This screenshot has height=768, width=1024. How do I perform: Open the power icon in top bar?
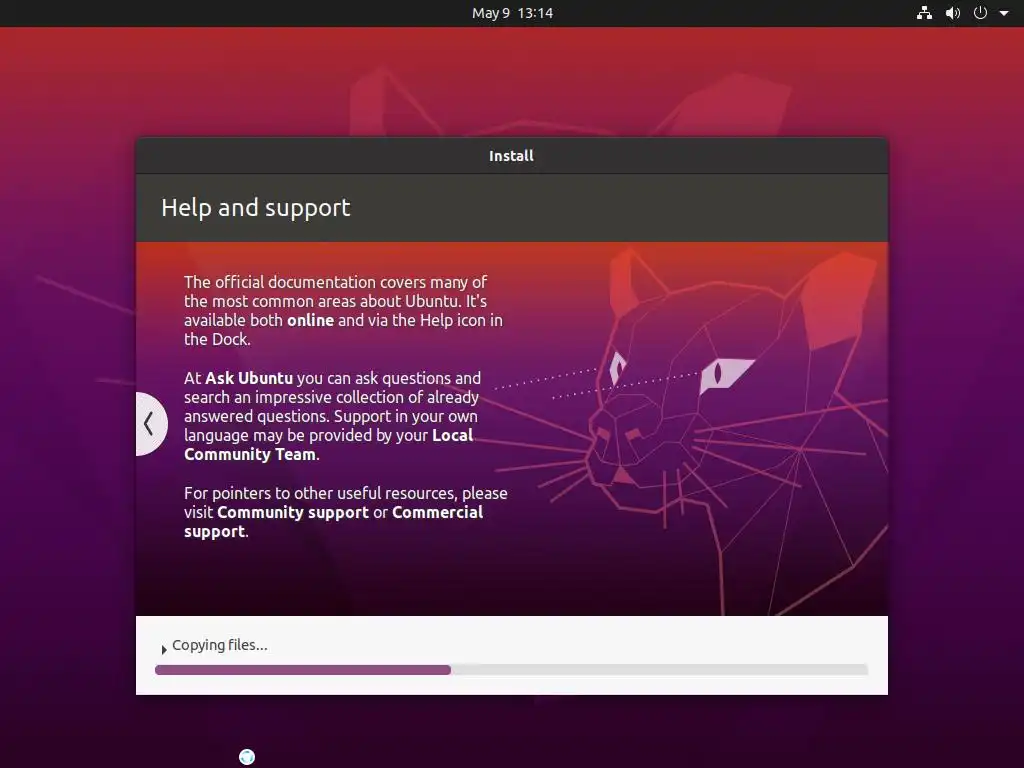tap(980, 13)
